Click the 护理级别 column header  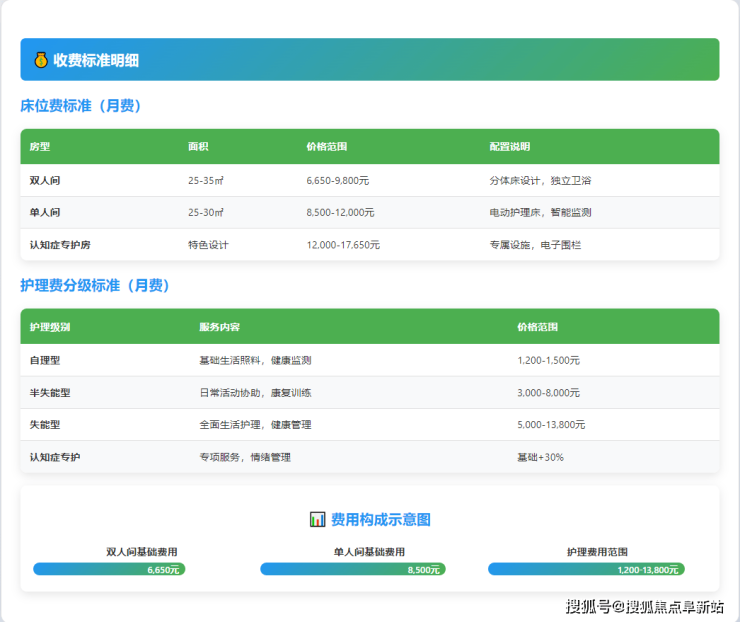pos(50,327)
